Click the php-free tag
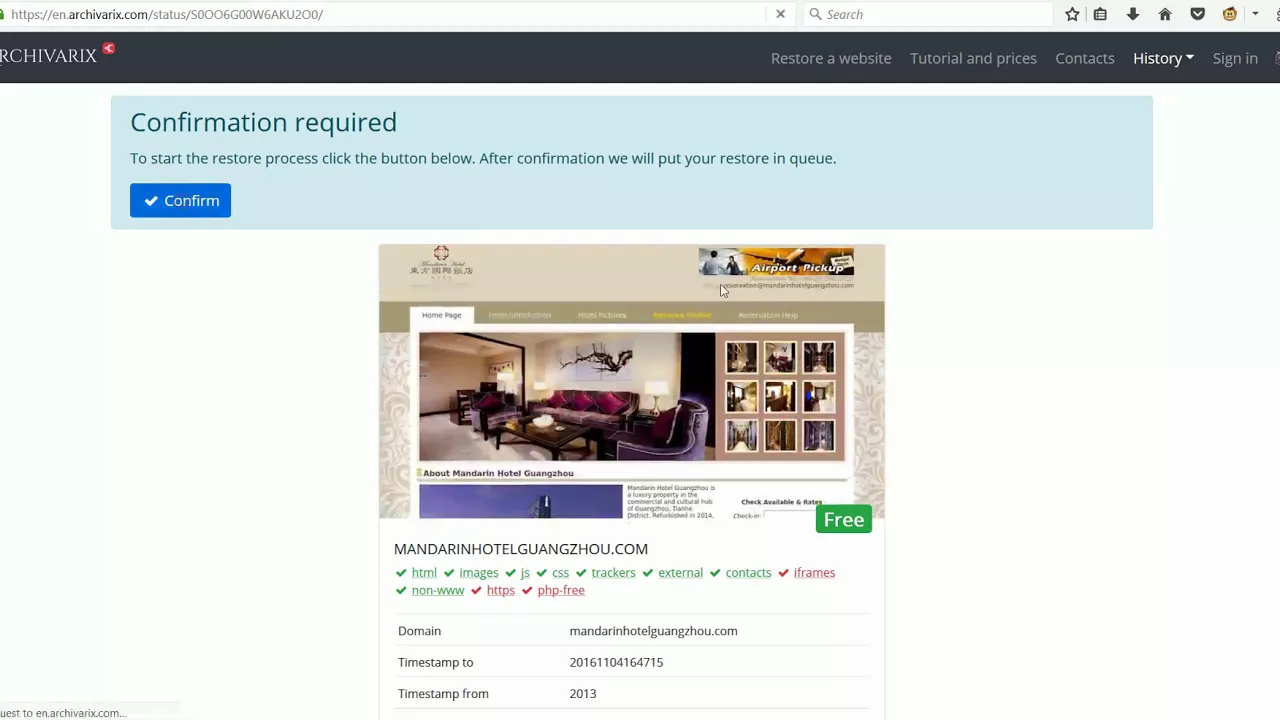Image resolution: width=1280 pixels, height=720 pixels. pyautogui.click(x=561, y=590)
